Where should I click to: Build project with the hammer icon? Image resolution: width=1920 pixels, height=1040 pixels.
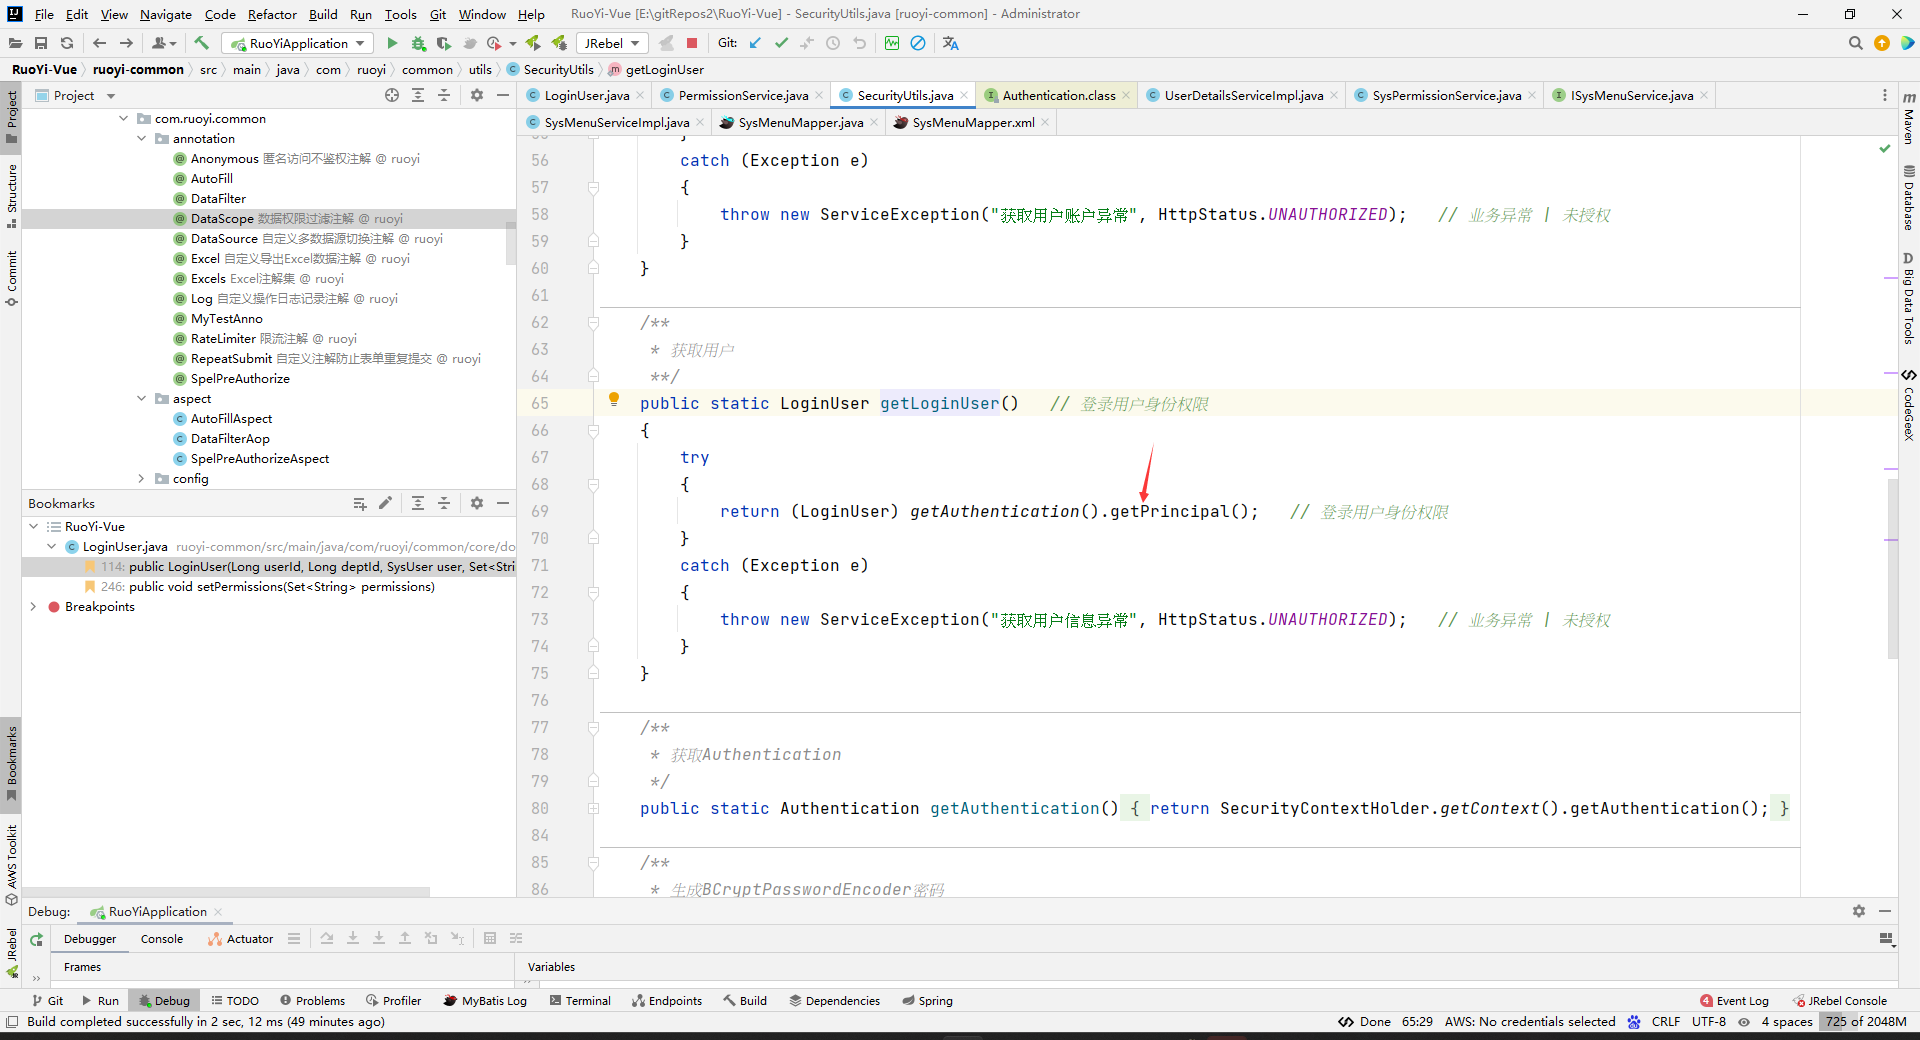(x=201, y=43)
